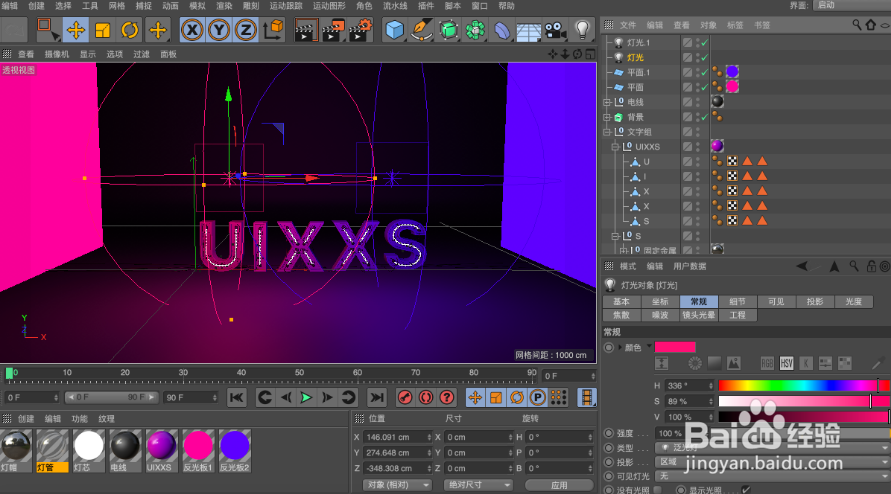Image resolution: width=891 pixels, height=494 pixels.
Task: Open 投影 shadow type dropdown
Action: tap(772, 462)
